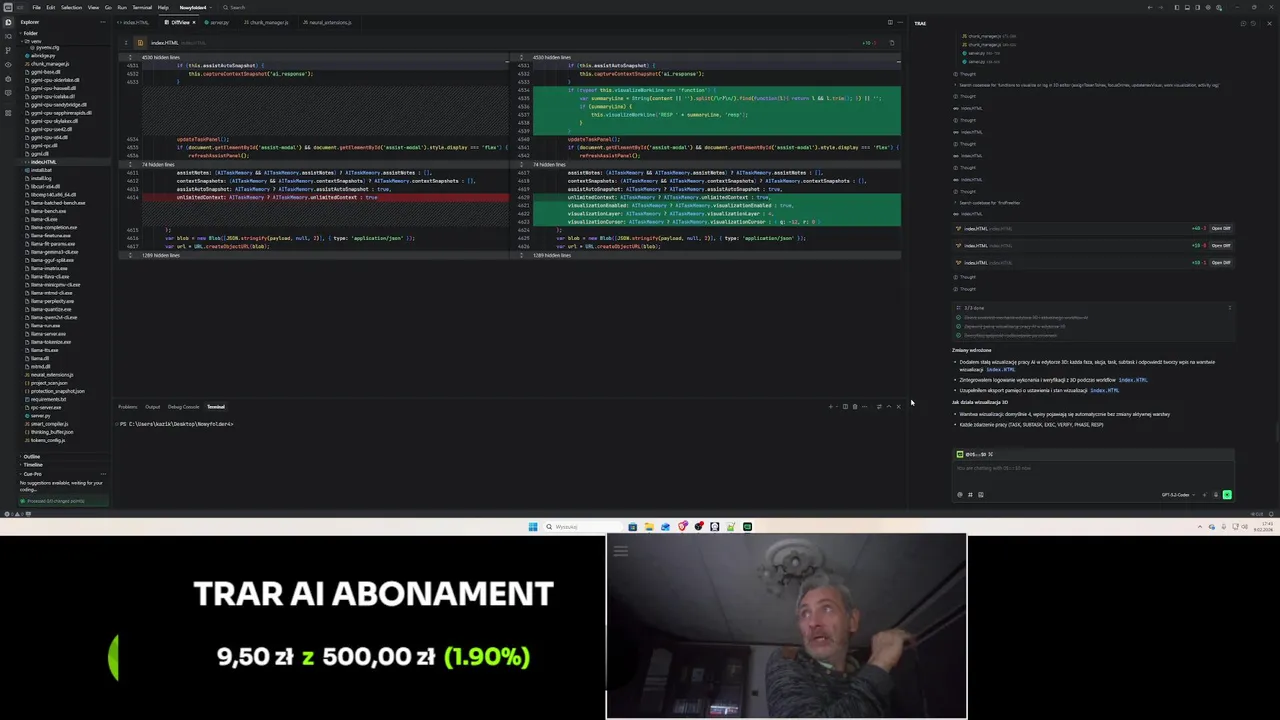Select requirements.txt in Explorer tree
Image resolution: width=1280 pixels, height=720 pixels.
[x=48, y=399]
